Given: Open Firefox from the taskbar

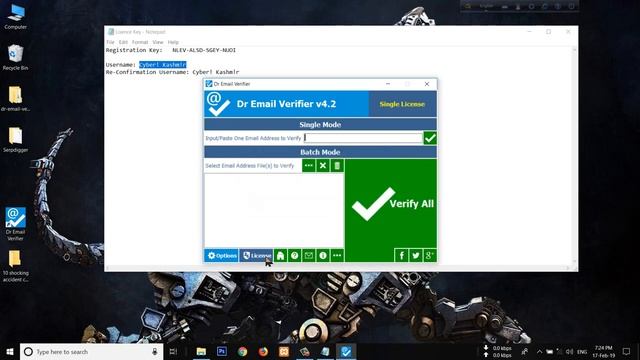Looking at the screenshot, I should coord(263,351).
